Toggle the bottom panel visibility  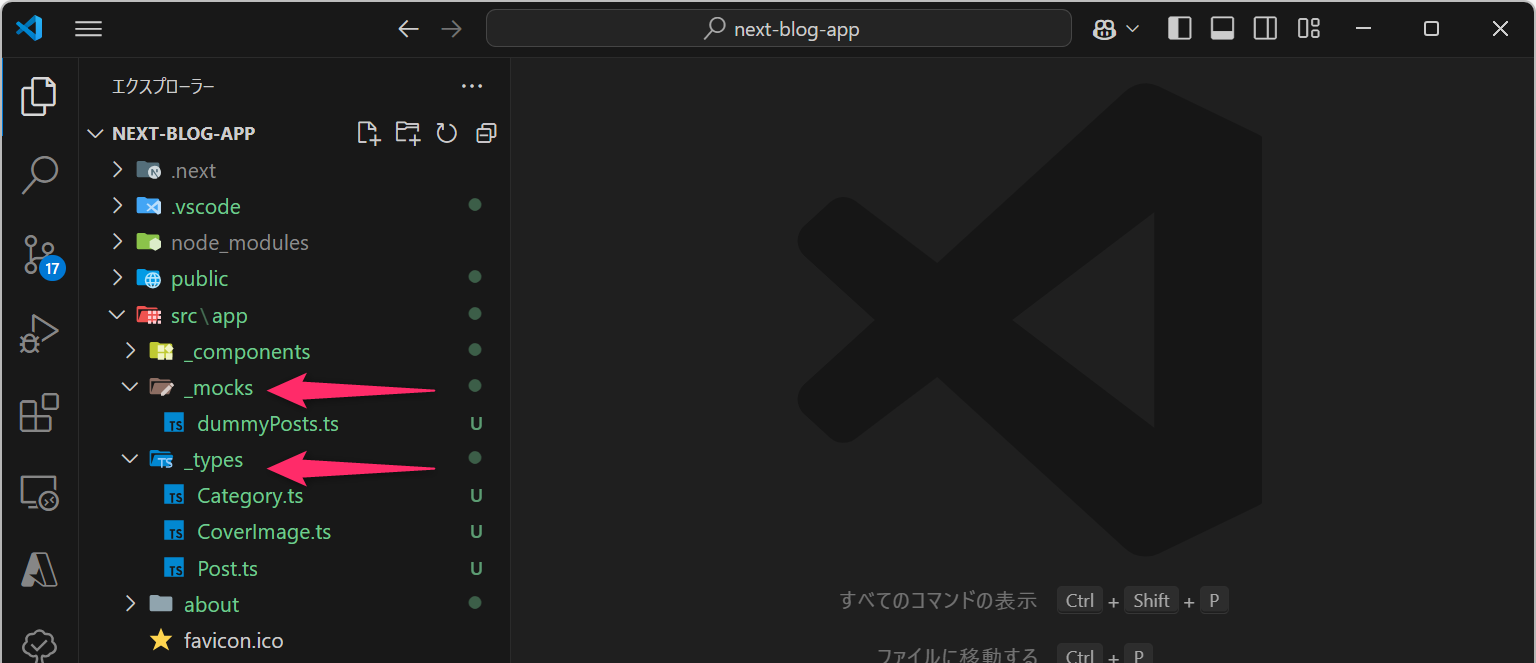tap(1222, 29)
